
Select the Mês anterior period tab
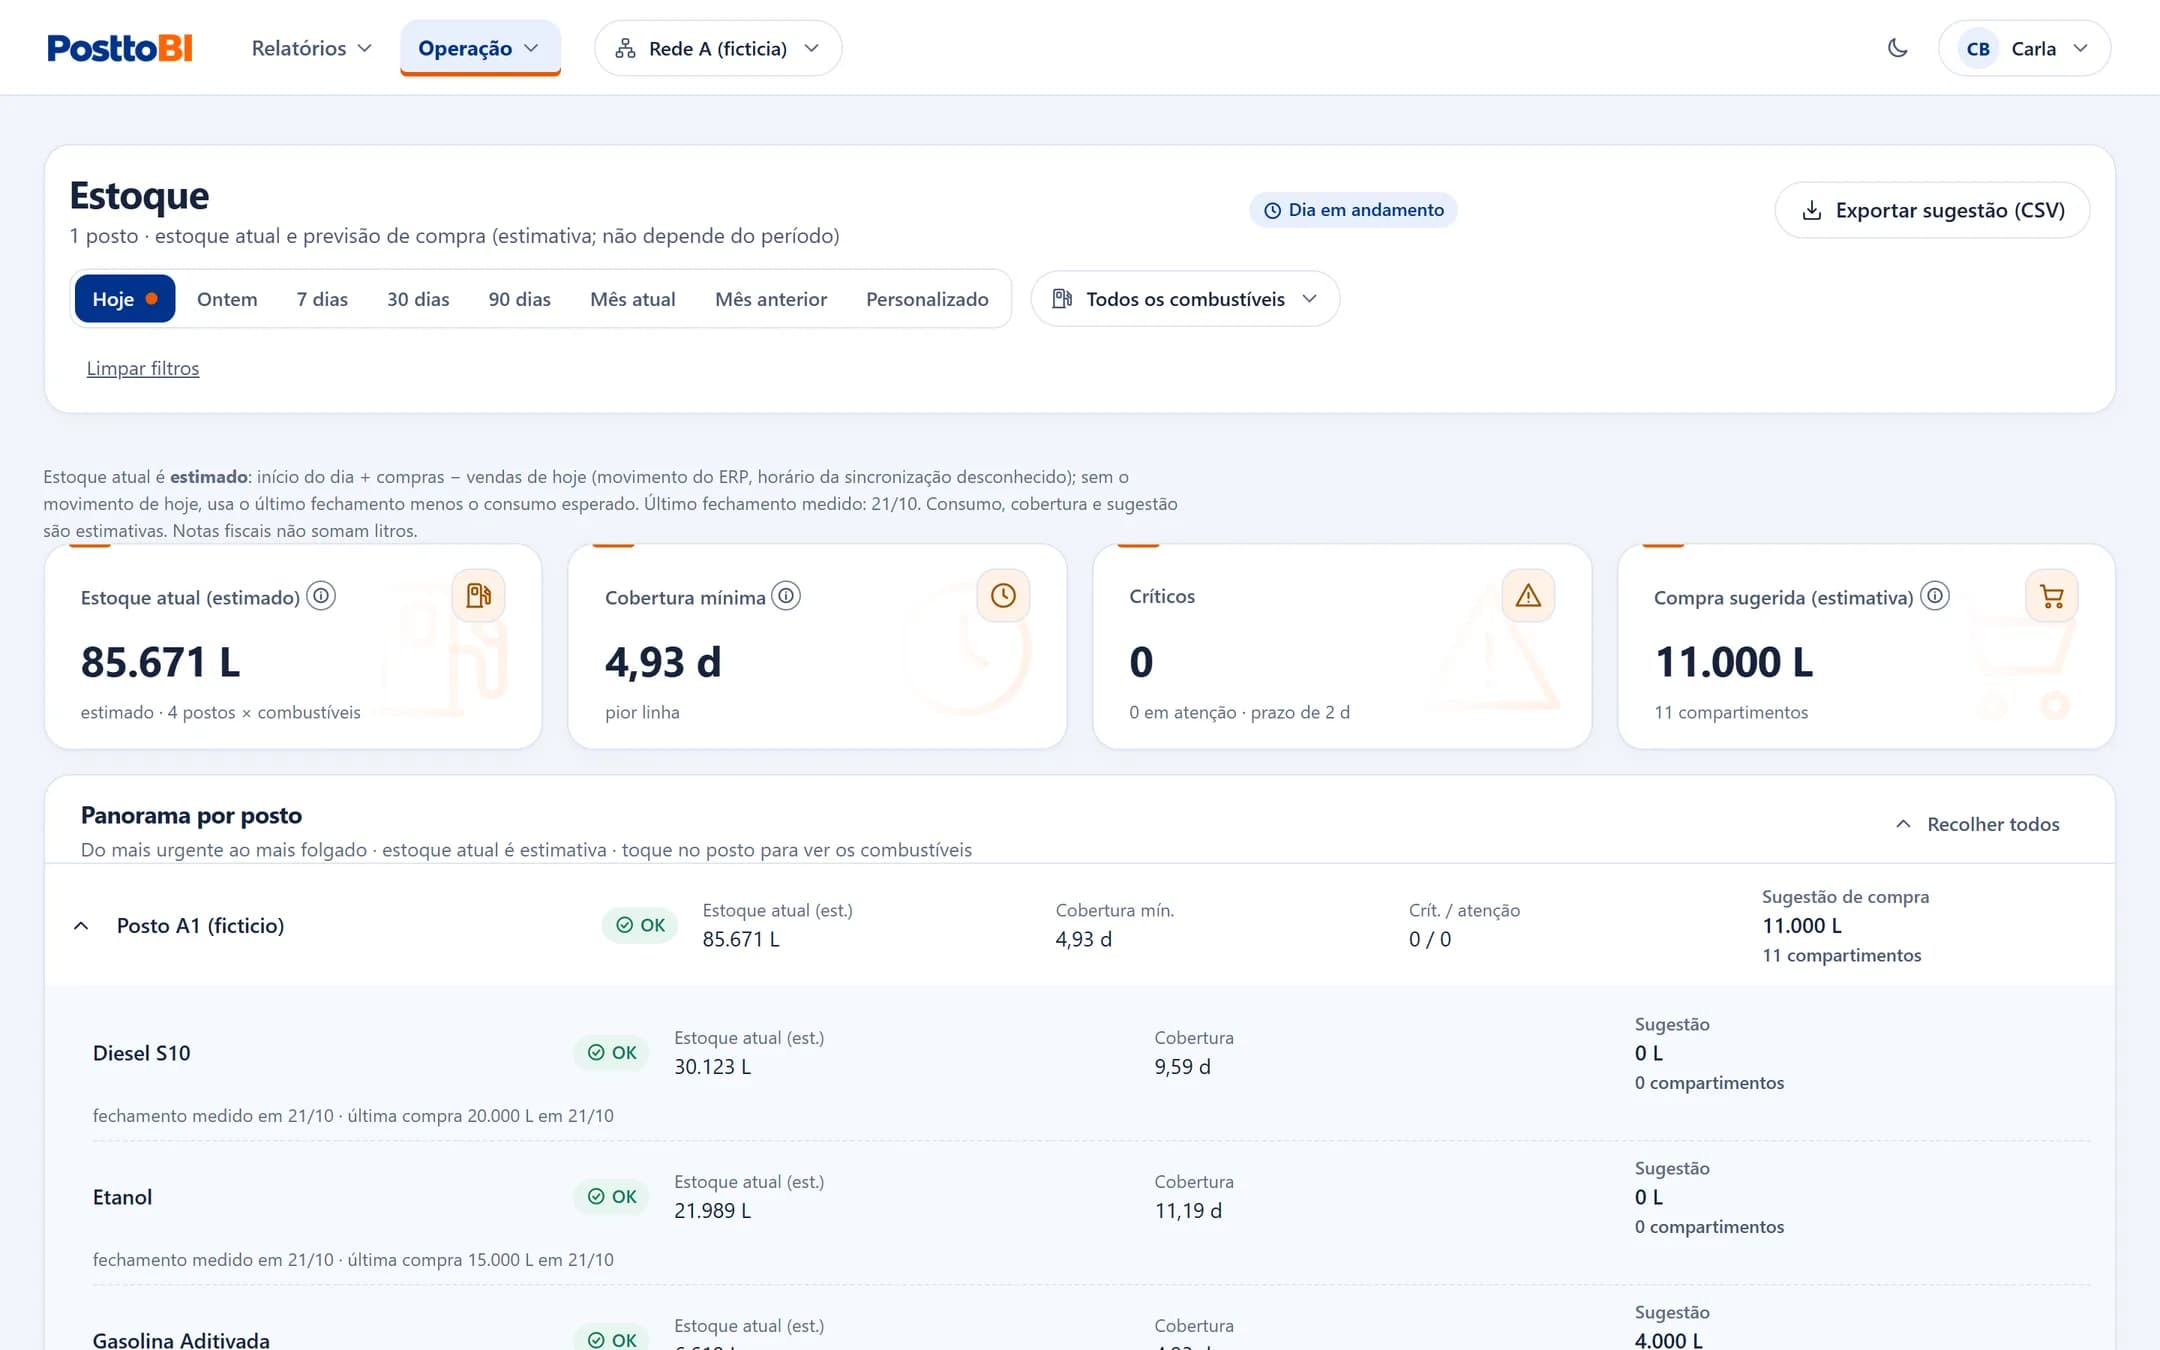pos(771,299)
